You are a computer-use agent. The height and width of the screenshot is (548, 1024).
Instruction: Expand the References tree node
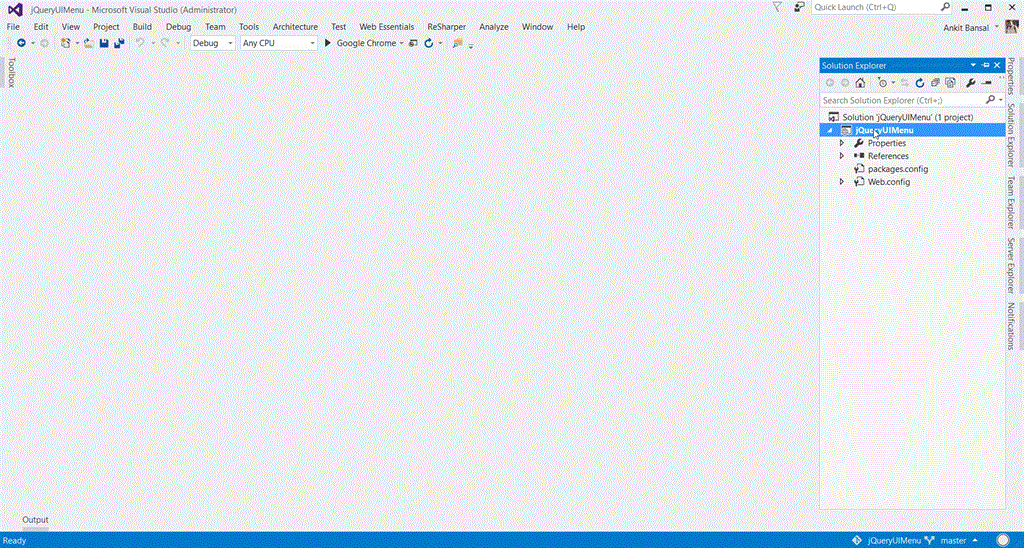click(x=842, y=156)
